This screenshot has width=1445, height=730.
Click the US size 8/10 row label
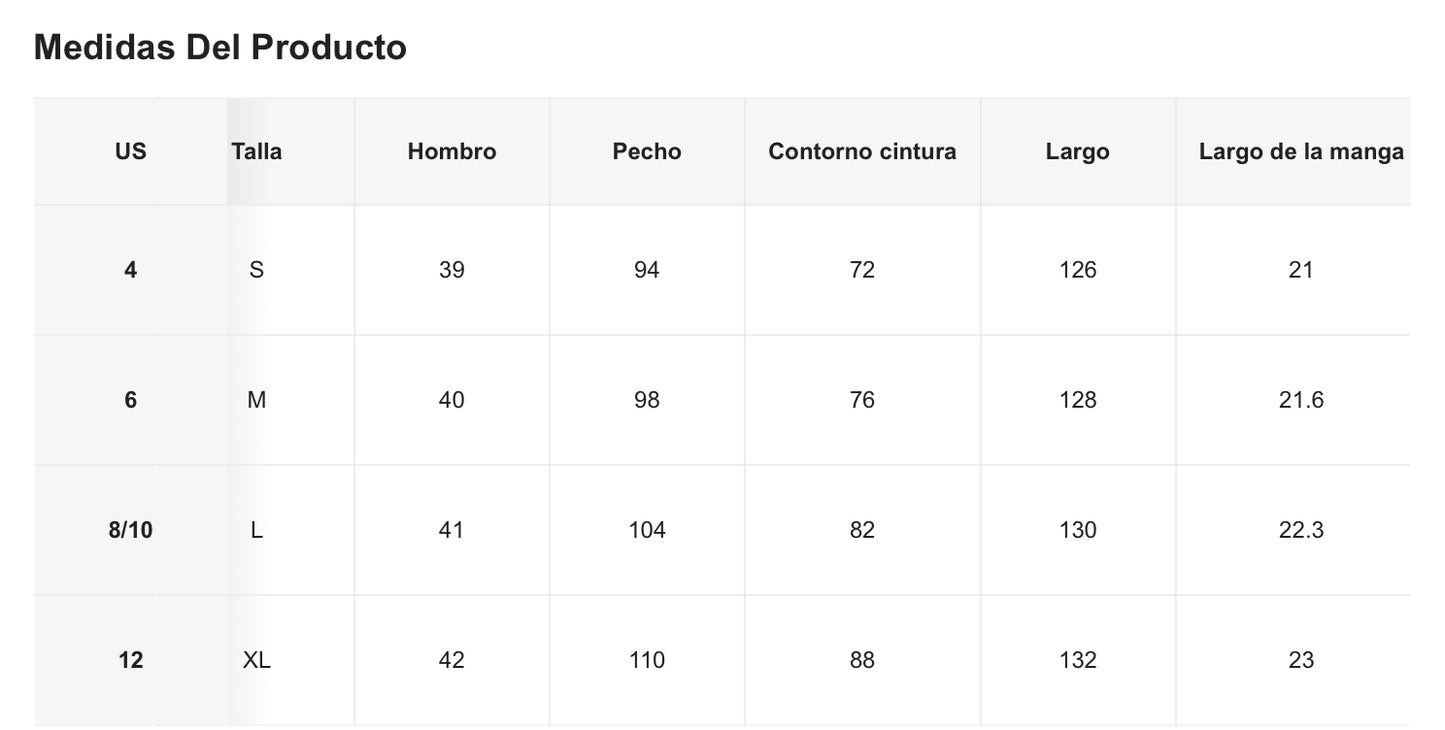pyautogui.click(x=130, y=530)
